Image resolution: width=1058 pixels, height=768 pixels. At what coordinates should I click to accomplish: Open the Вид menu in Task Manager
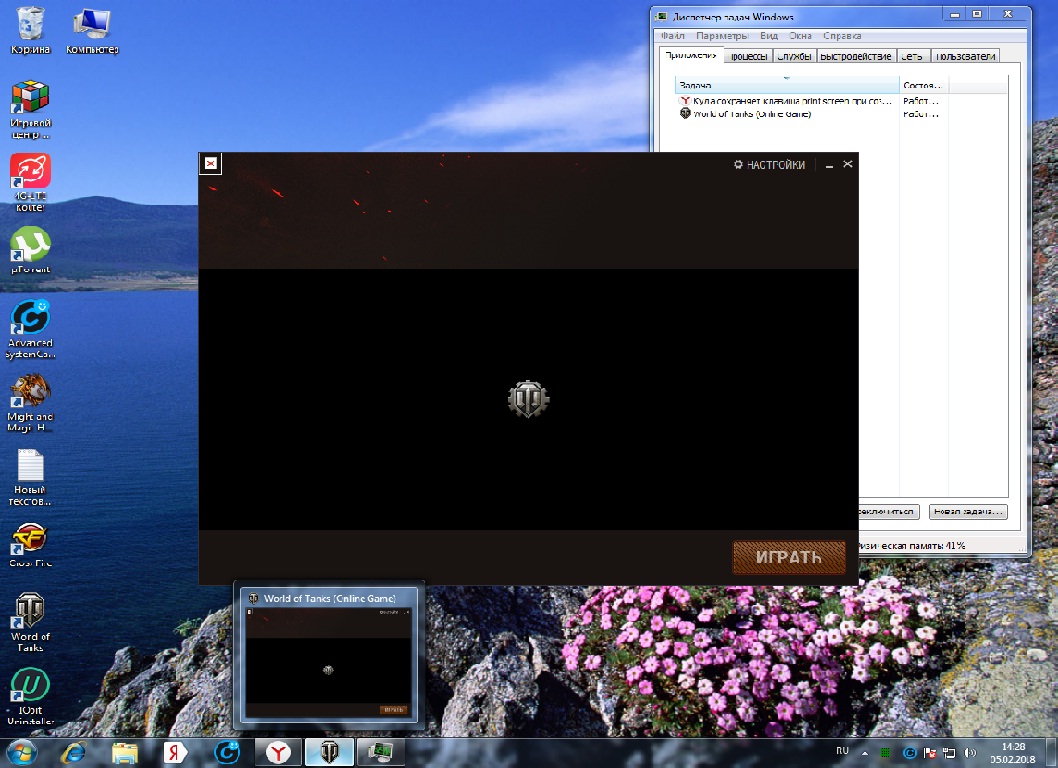coord(767,36)
